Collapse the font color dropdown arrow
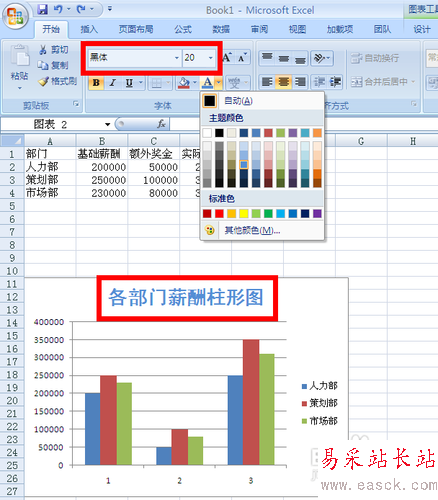Image resolution: width=438 pixels, height=500 pixels. click(219, 82)
